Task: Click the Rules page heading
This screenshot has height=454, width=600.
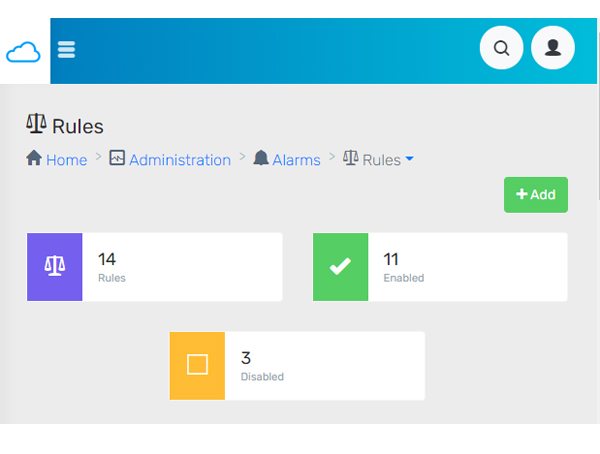Action: click(x=78, y=126)
